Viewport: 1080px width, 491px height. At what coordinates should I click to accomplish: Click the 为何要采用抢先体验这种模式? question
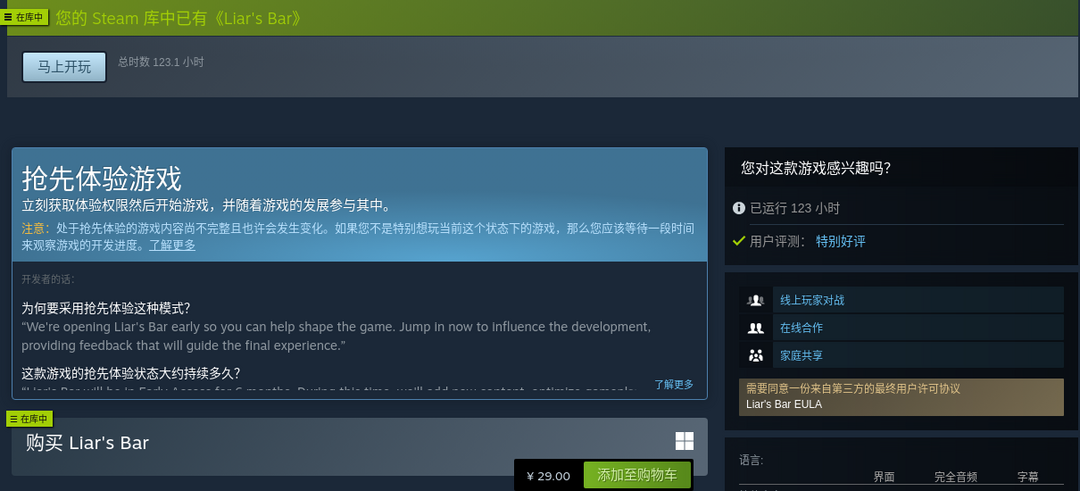[106, 307]
